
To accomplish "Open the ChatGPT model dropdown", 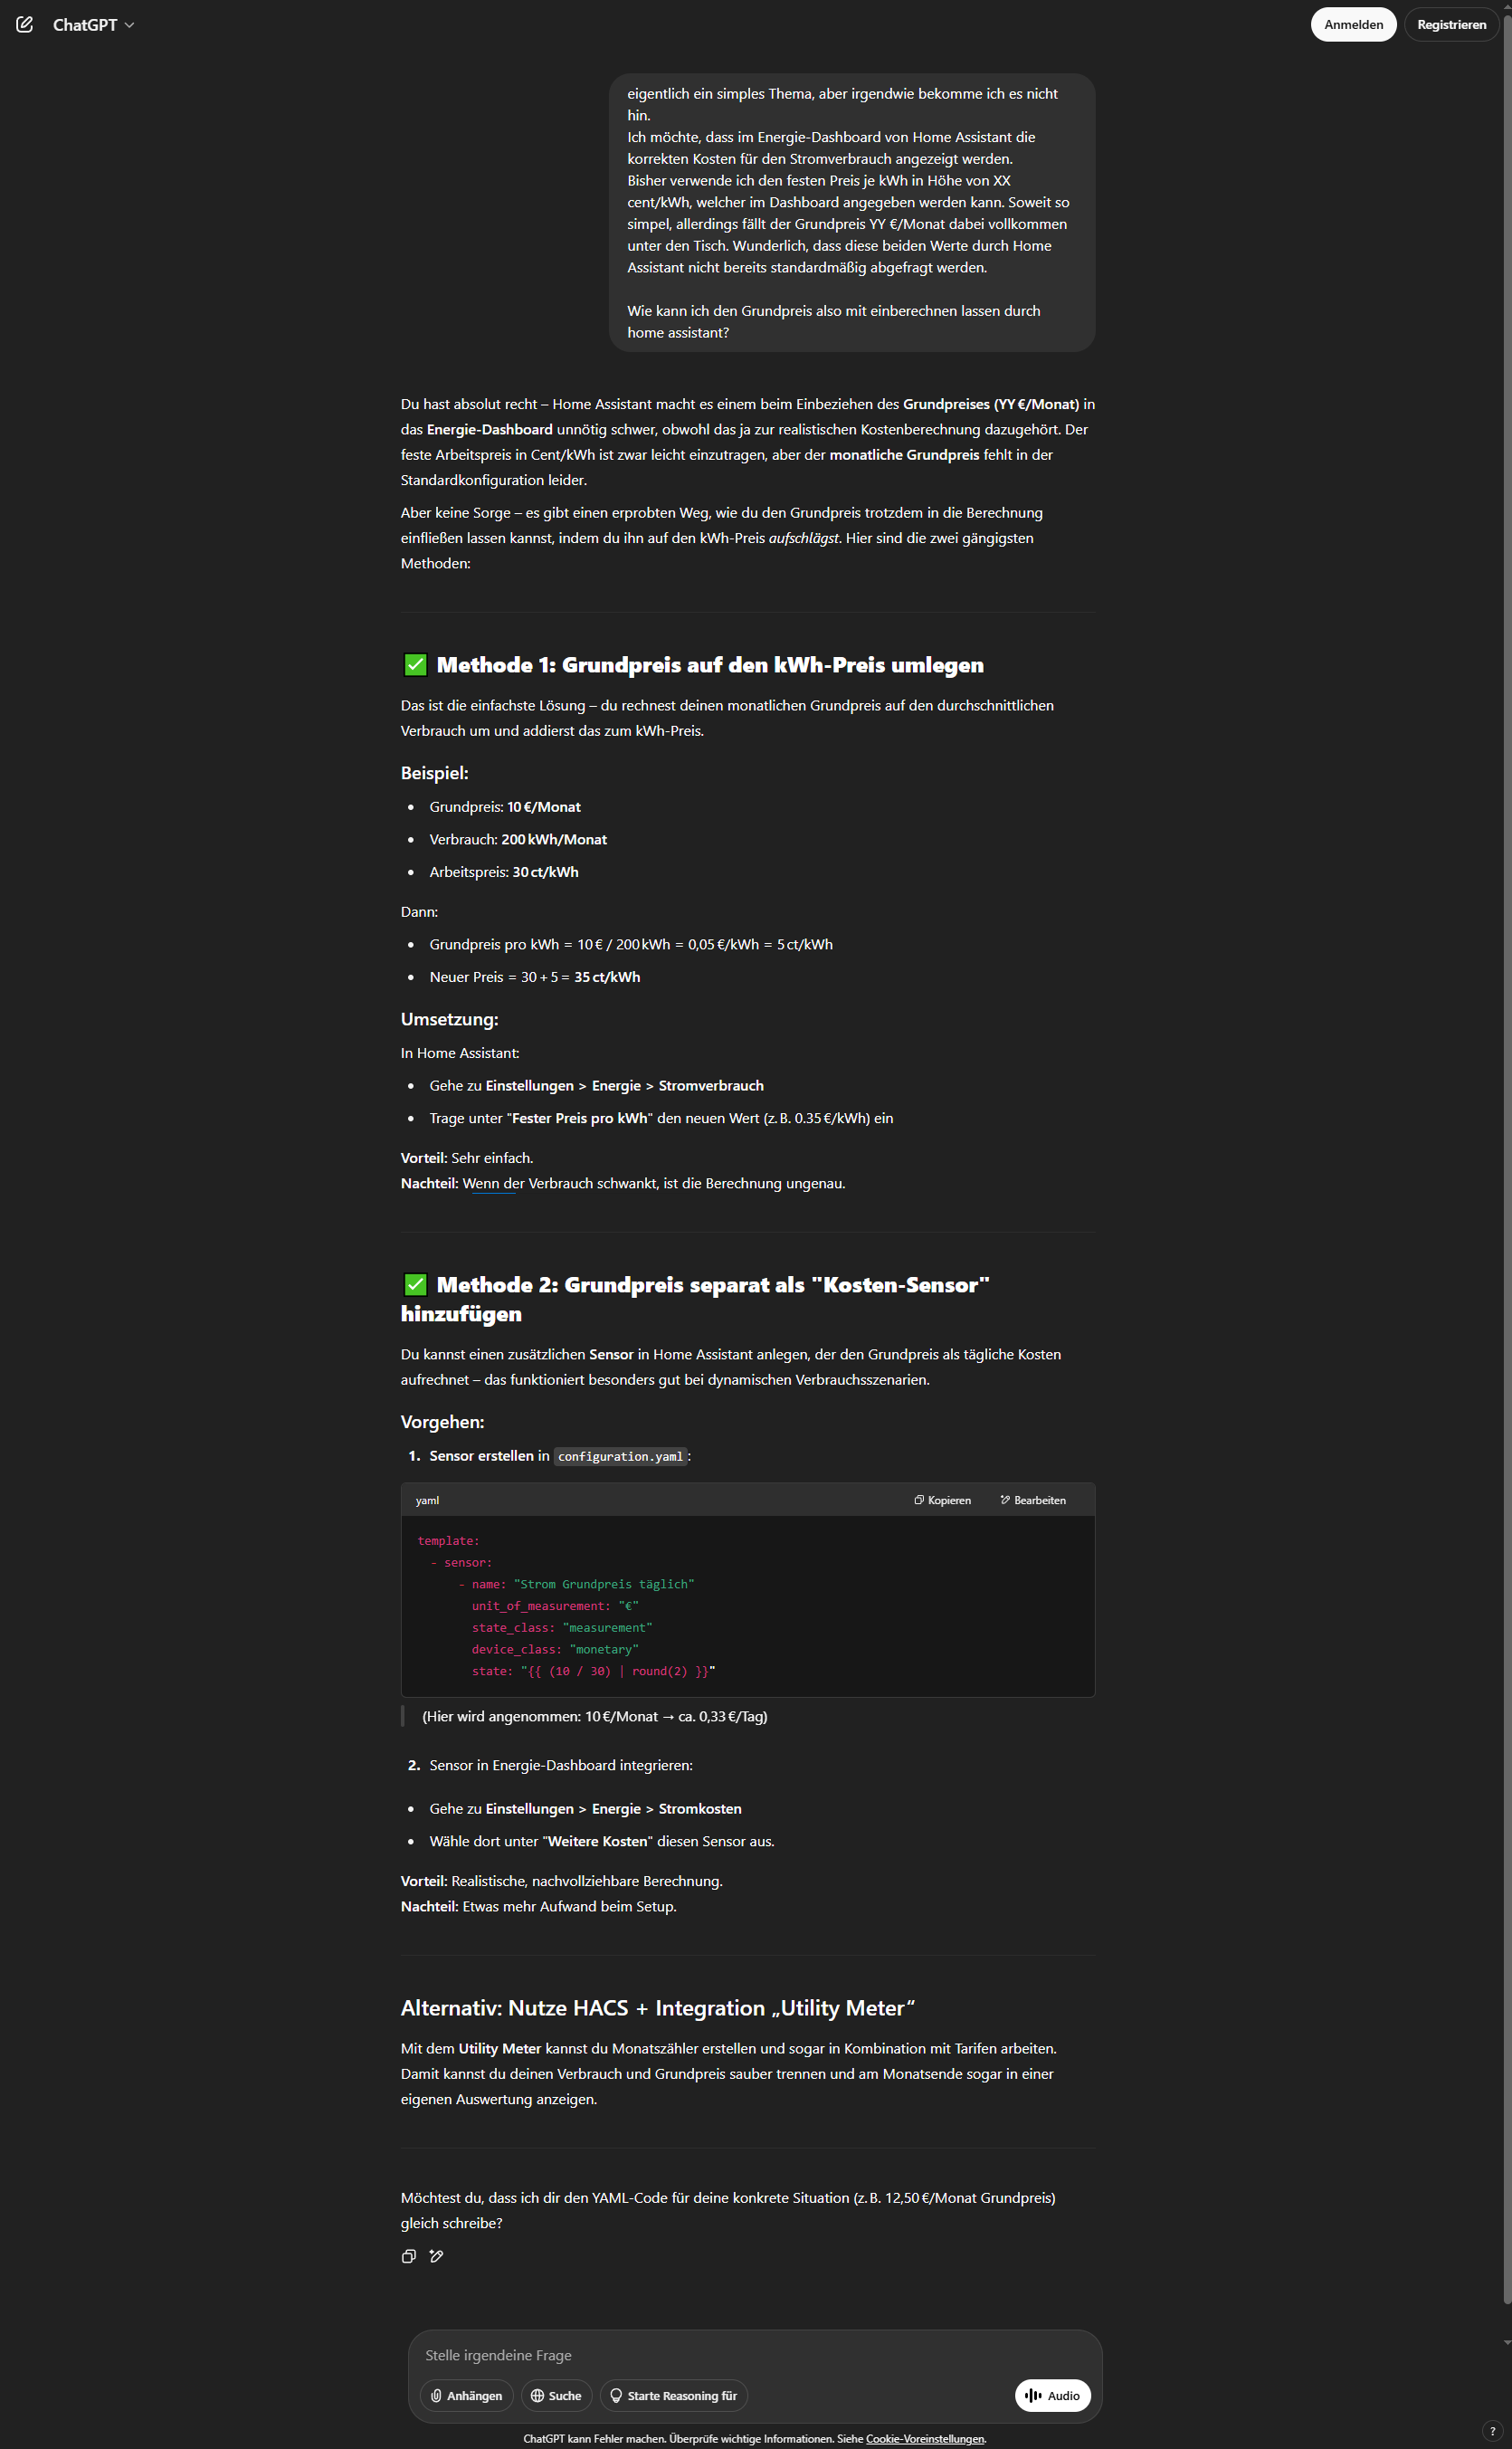I will coord(93,24).
